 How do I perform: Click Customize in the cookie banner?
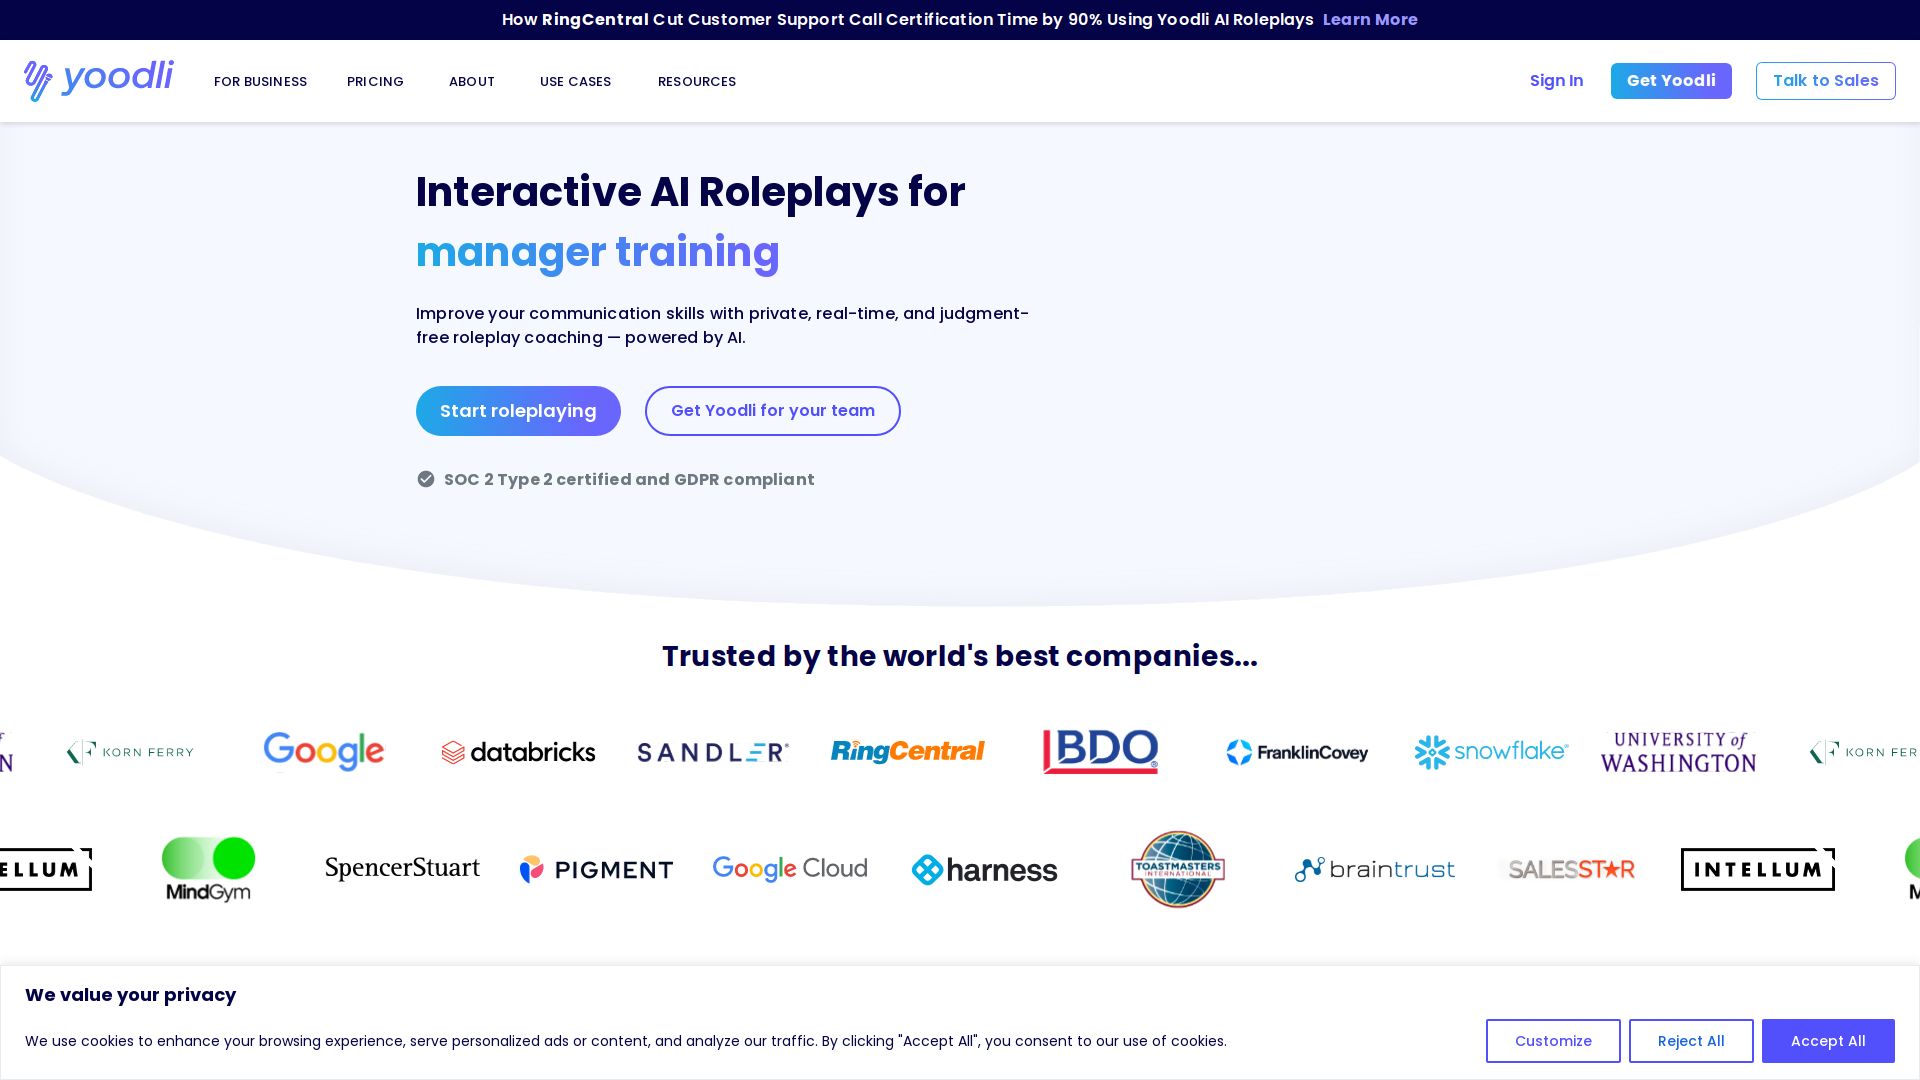(1552, 1041)
